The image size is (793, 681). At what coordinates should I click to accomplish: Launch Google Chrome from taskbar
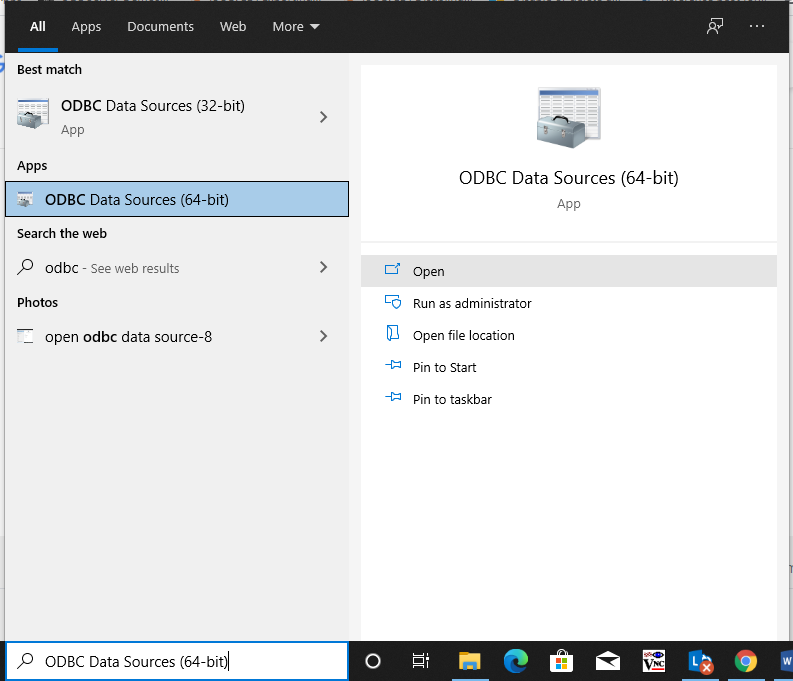[x=745, y=661]
